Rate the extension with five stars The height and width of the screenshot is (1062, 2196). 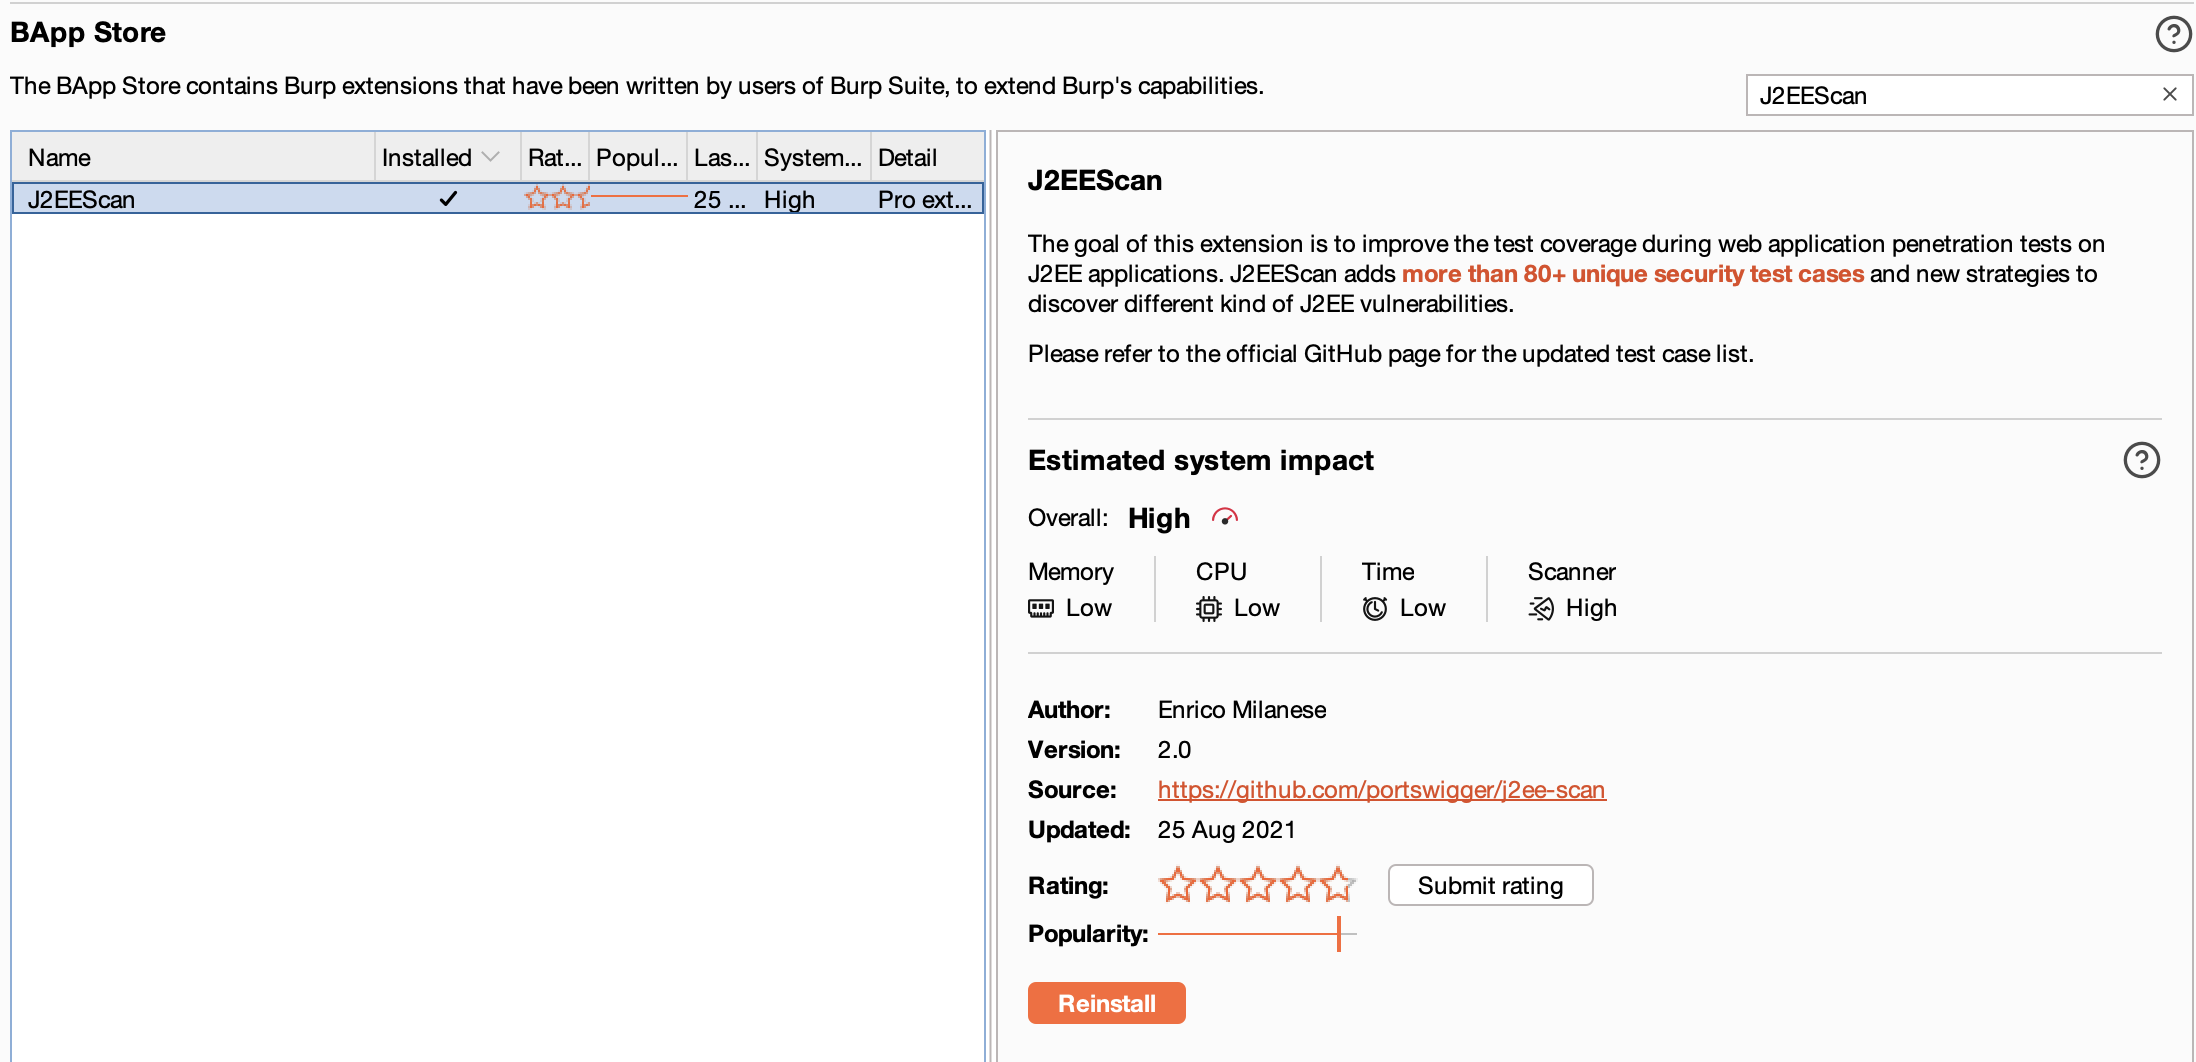pyautogui.click(x=1337, y=885)
